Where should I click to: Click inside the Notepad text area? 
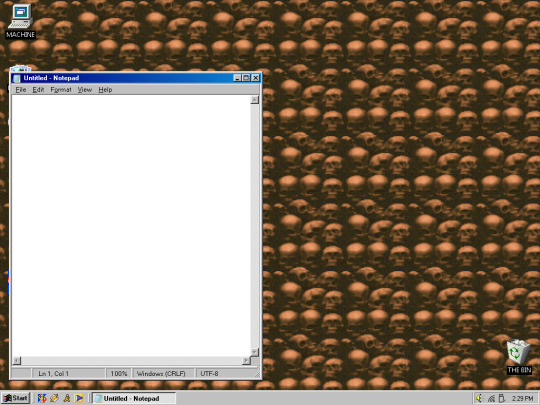click(x=131, y=226)
